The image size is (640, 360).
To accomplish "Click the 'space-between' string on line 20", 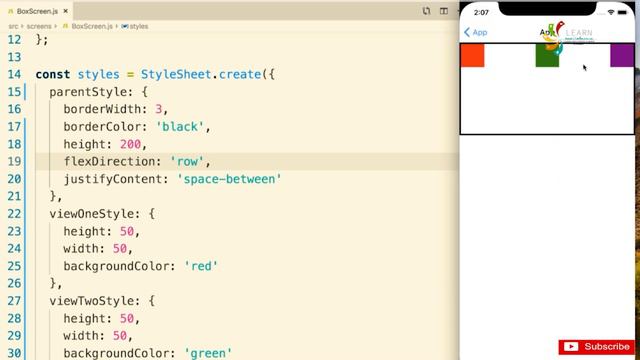I will (229, 179).
